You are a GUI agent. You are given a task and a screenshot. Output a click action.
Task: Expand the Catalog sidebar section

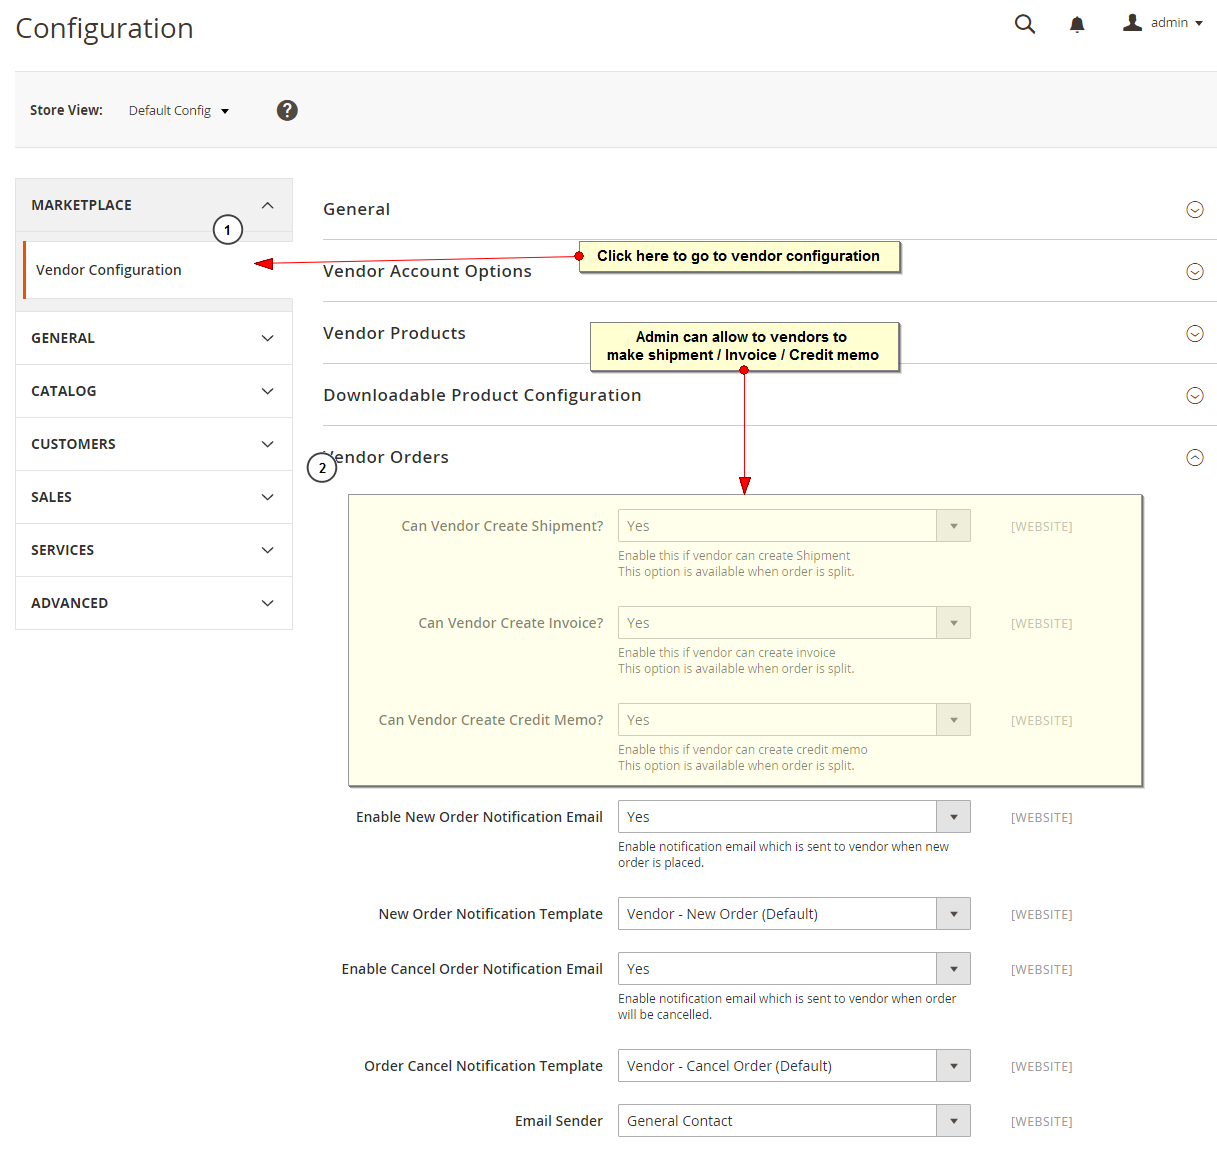tap(154, 391)
